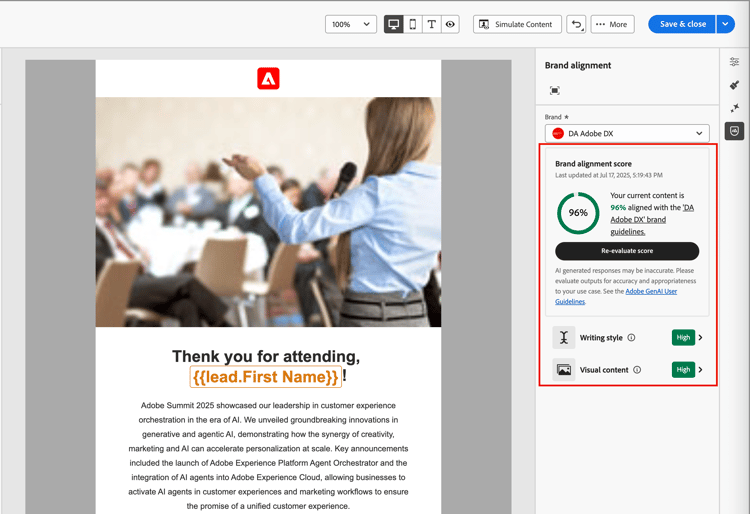Switch to mobile preview mode
Image resolution: width=750 pixels, height=514 pixels.
pyautogui.click(x=413, y=24)
